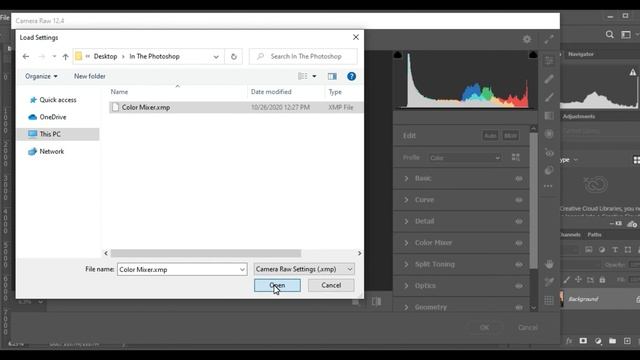Click the Desktop breadcrumb
The width and height of the screenshot is (640, 360).
(105, 56)
